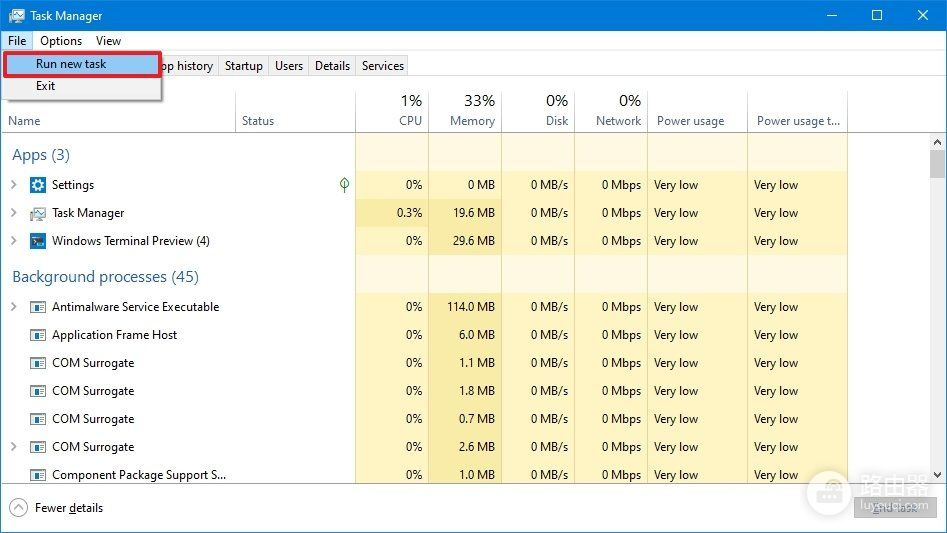
Task: Click the 1.1 MB memory value
Action: (x=477, y=363)
